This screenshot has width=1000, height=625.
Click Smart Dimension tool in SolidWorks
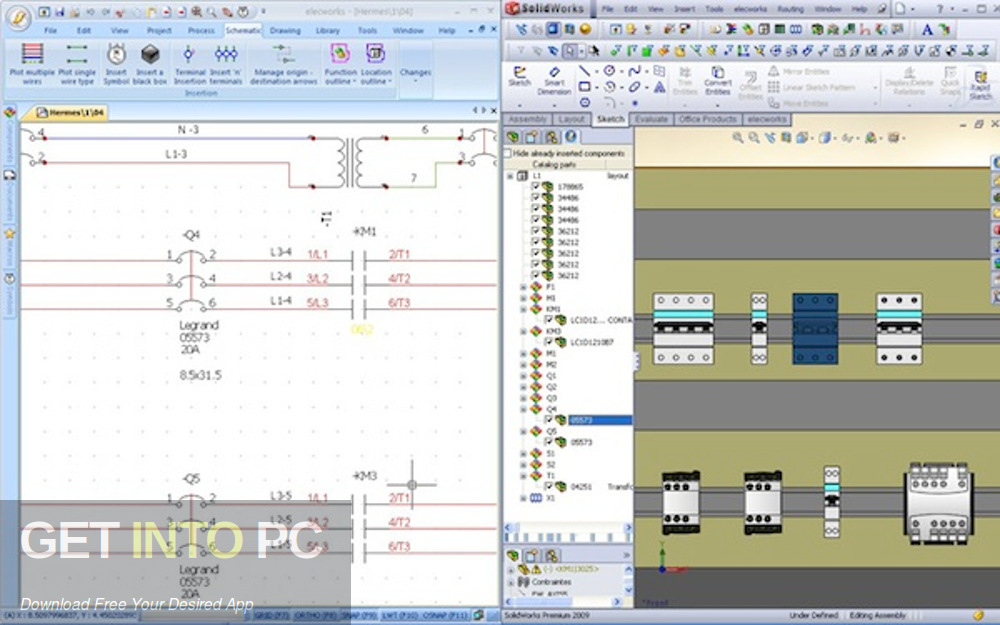point(554,80)
